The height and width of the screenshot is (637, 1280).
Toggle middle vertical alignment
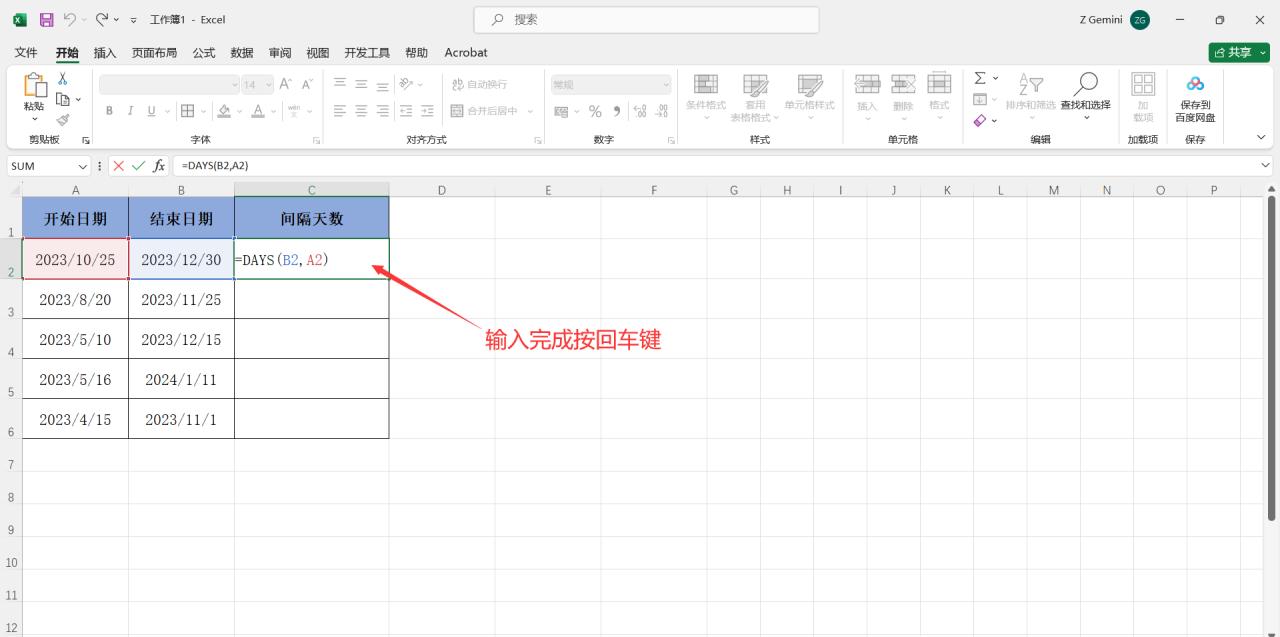361,84
